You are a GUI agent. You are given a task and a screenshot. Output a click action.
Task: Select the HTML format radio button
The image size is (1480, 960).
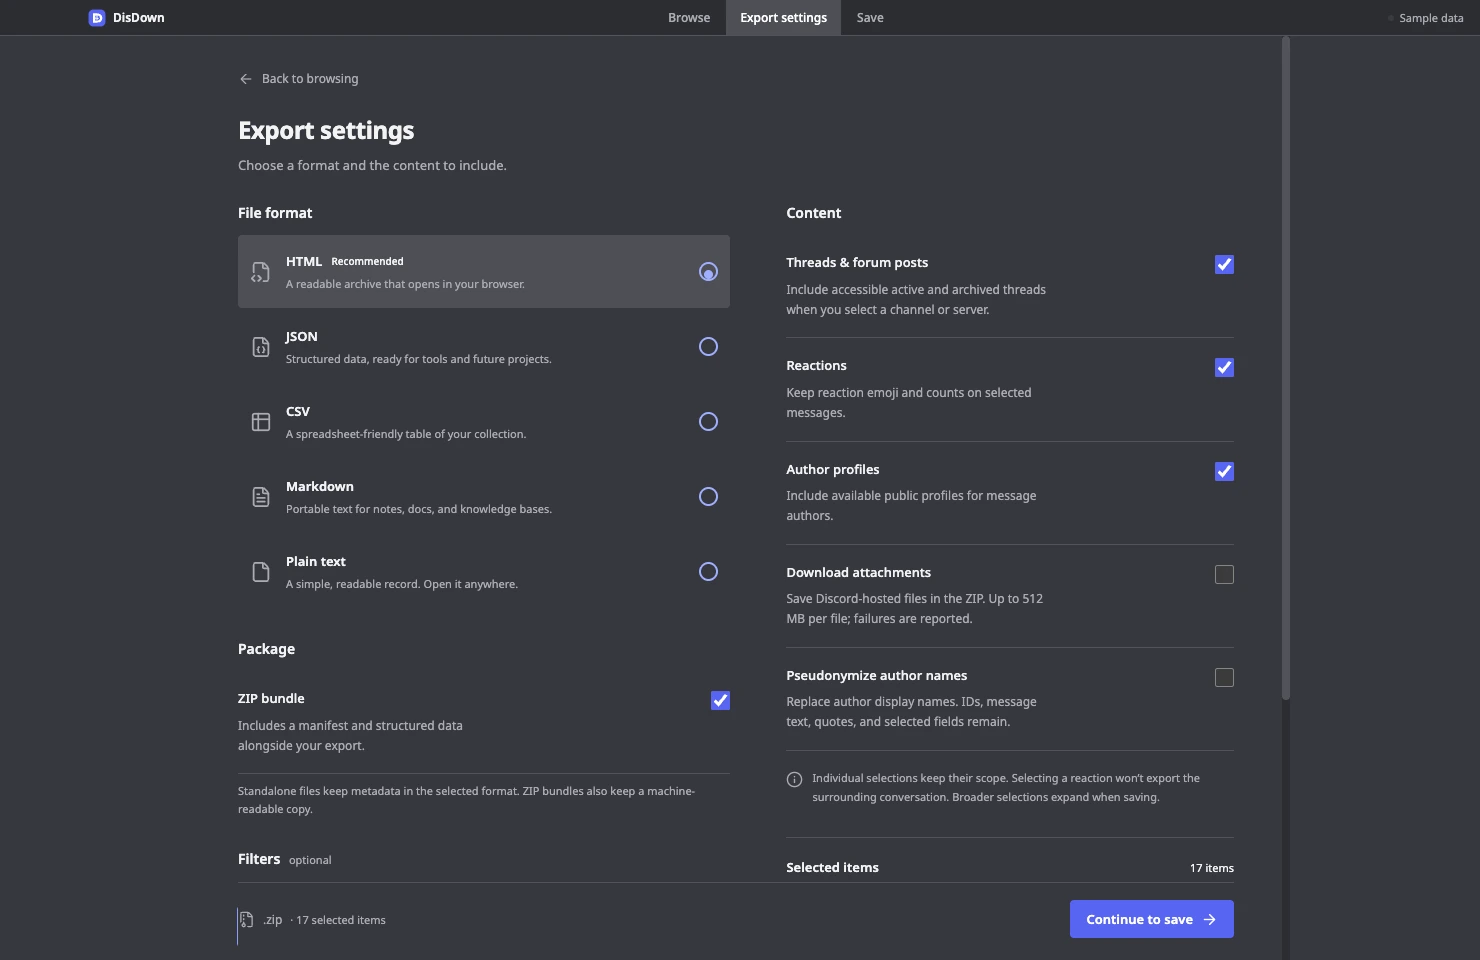(708, 272)
